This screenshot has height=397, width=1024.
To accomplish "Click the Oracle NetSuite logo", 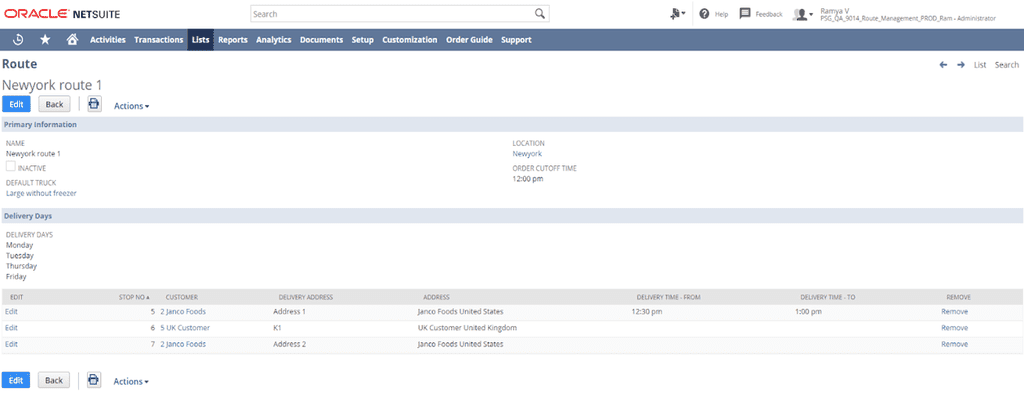I will pyautogui.click(x=62, y=14).
